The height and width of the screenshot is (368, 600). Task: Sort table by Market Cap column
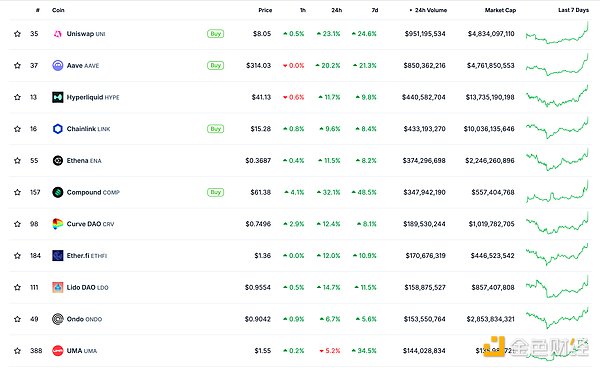tap(500, 10)
